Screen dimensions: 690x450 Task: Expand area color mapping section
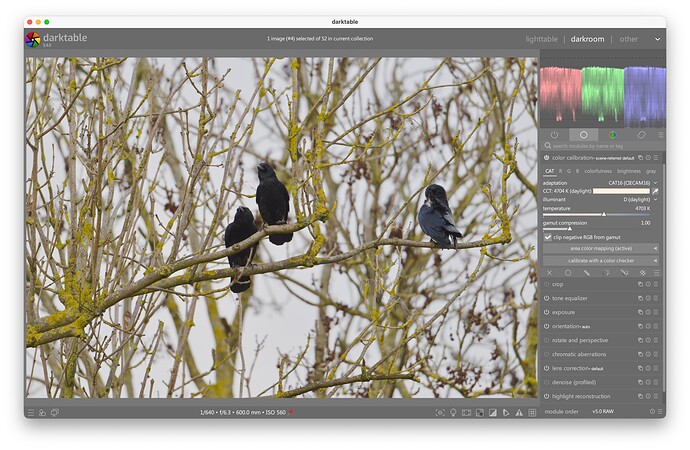point(601,249)
